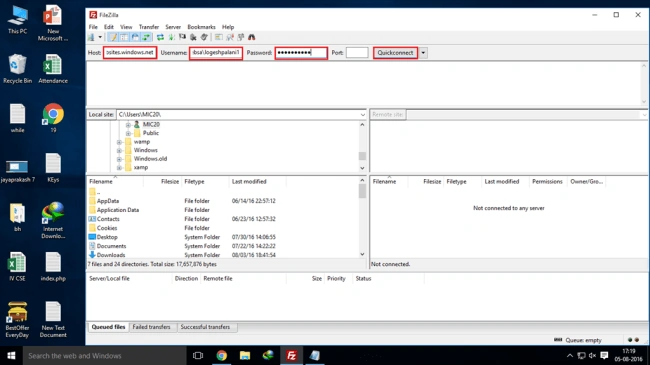Click the disconnect from server icon

pyautogui.click(x=193, y=37)
